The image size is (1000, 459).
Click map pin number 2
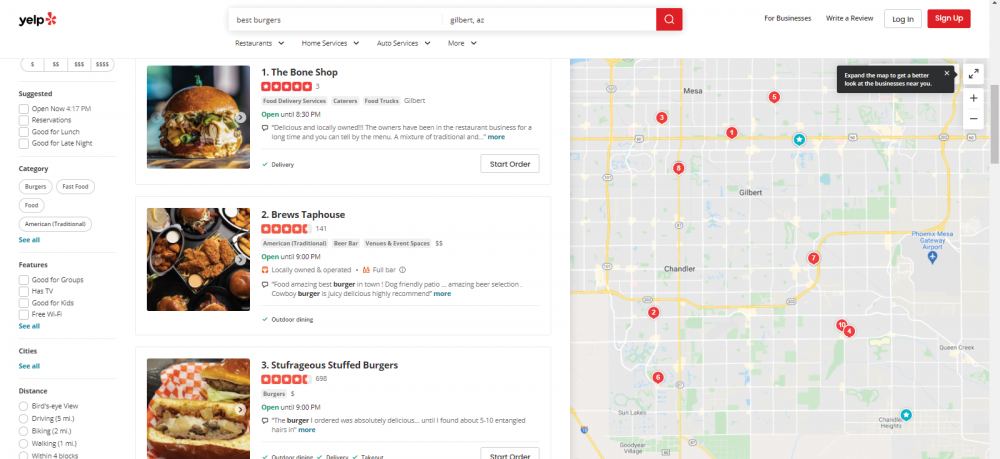tap(653, 313)
